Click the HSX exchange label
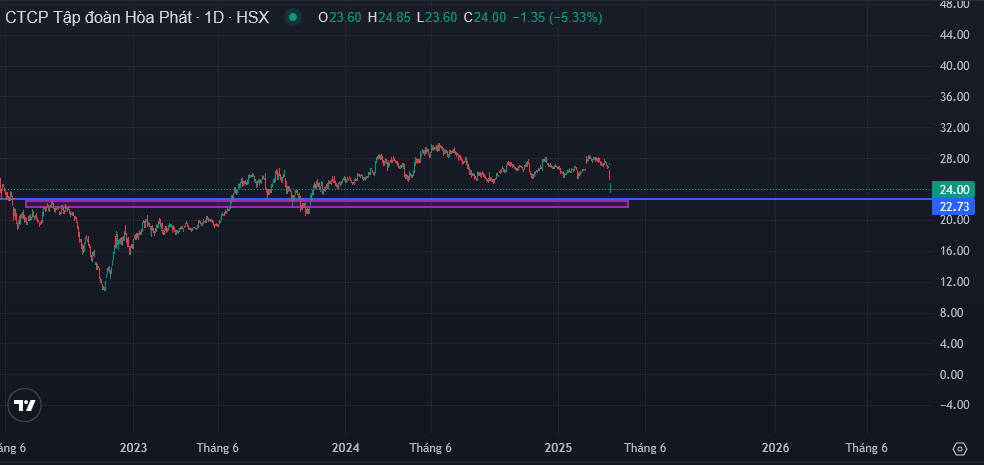The width and height of the screenshot is (984, 465). coord(253,18)
